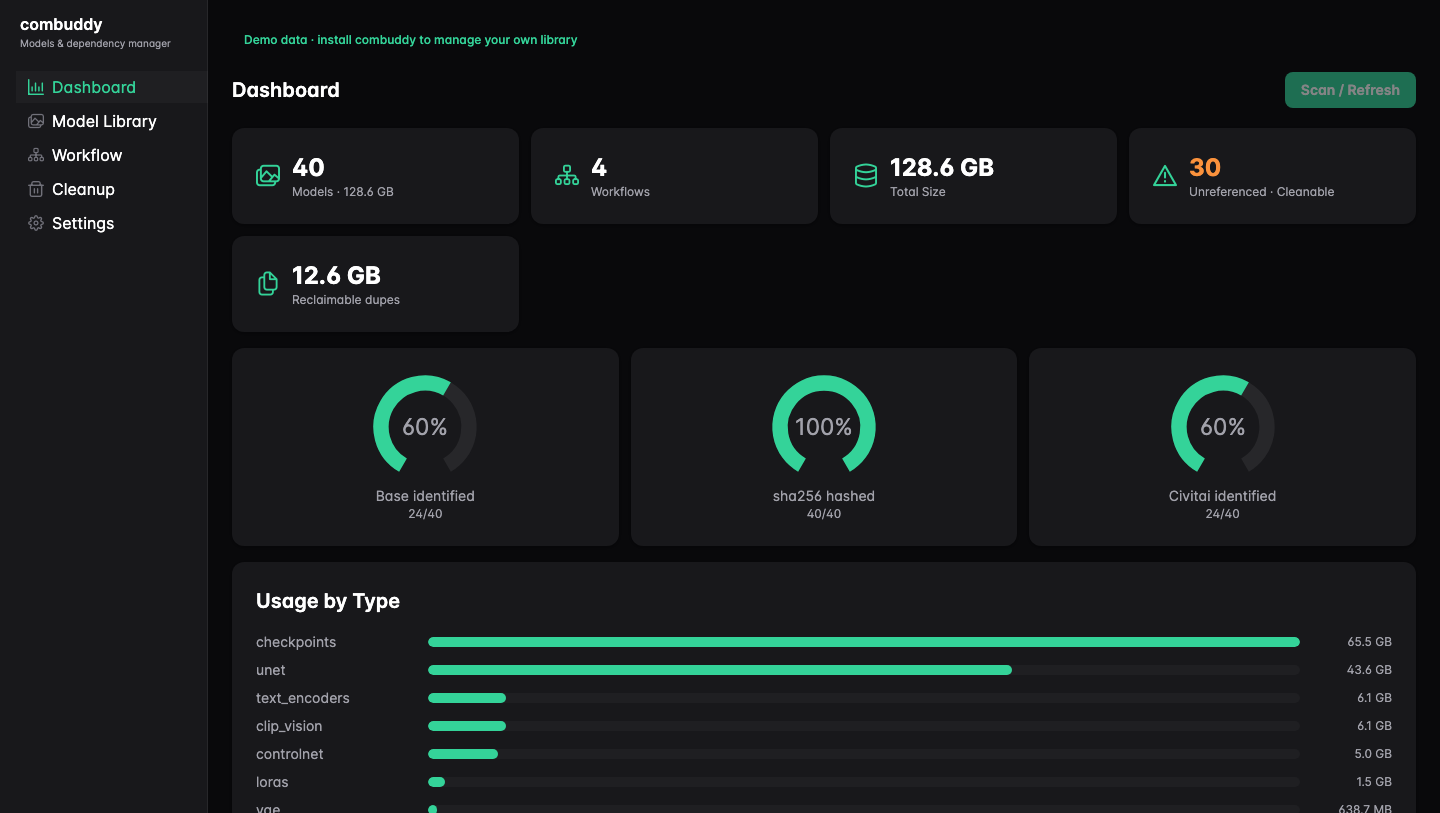
Task: Click the checkpoints usage bar
Action: (x=864, y=642)
